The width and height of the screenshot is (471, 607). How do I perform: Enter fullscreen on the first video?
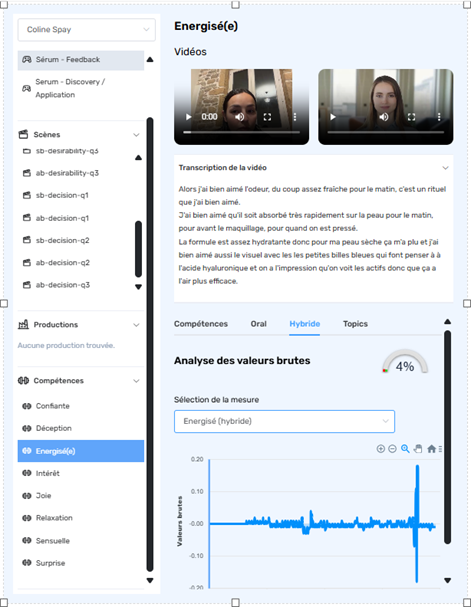[267, 117]
